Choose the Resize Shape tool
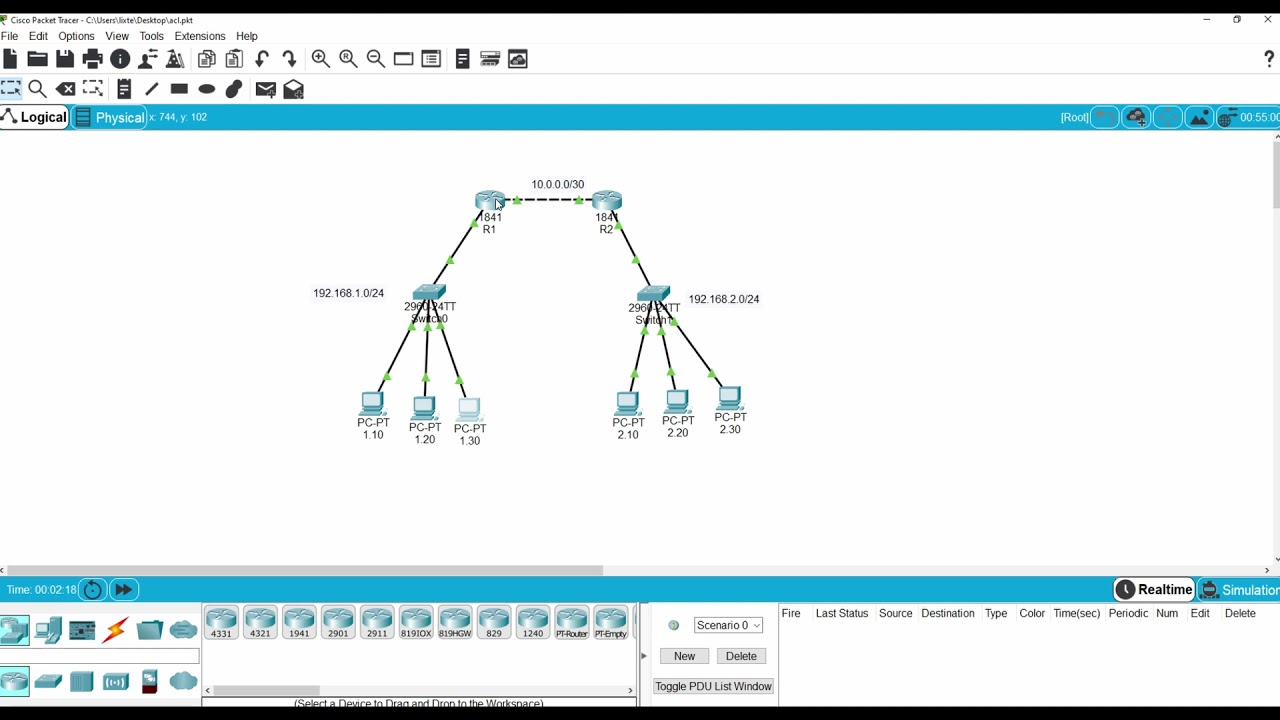This screenshot has height=720, width=1280. pyautogui.click(x=93, y=89)
